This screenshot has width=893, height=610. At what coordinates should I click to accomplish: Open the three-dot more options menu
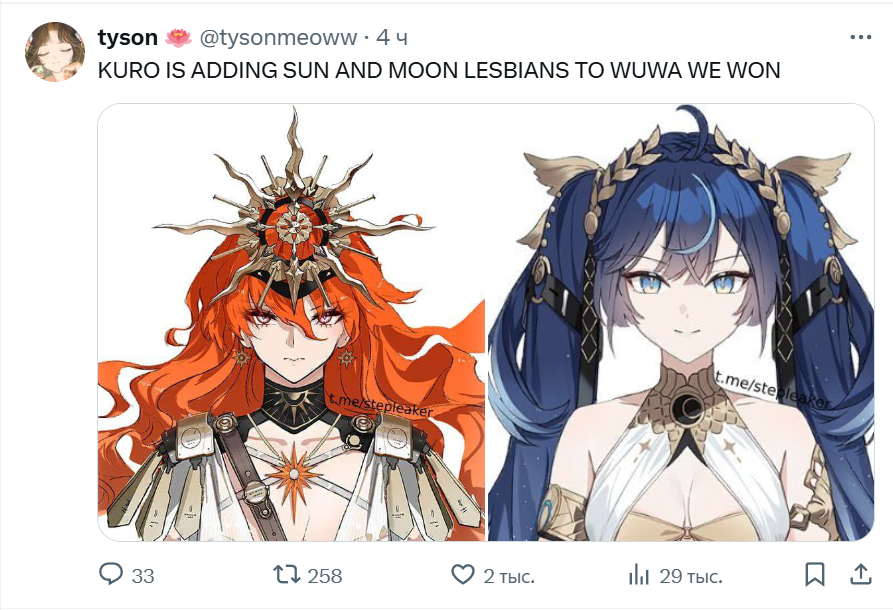pos(861,38)
